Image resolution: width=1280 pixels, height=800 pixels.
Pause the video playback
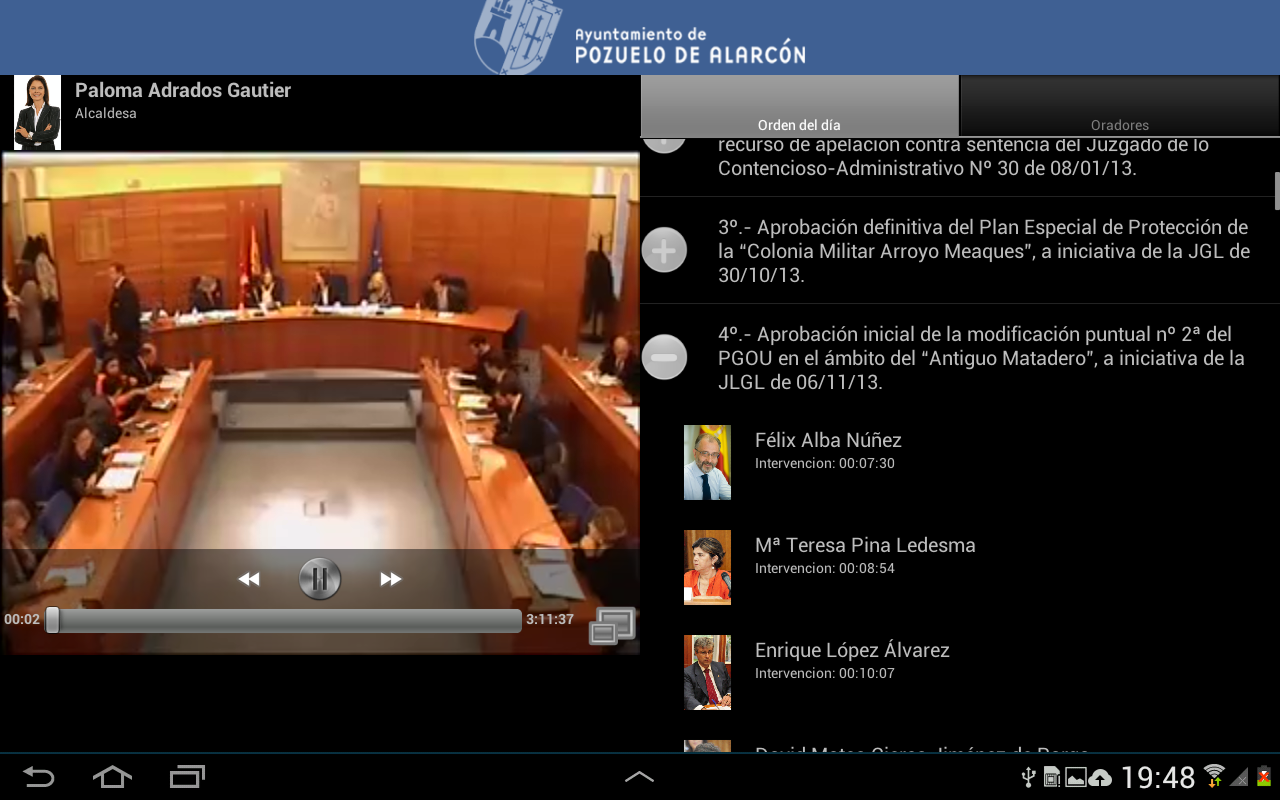[320, 579]
